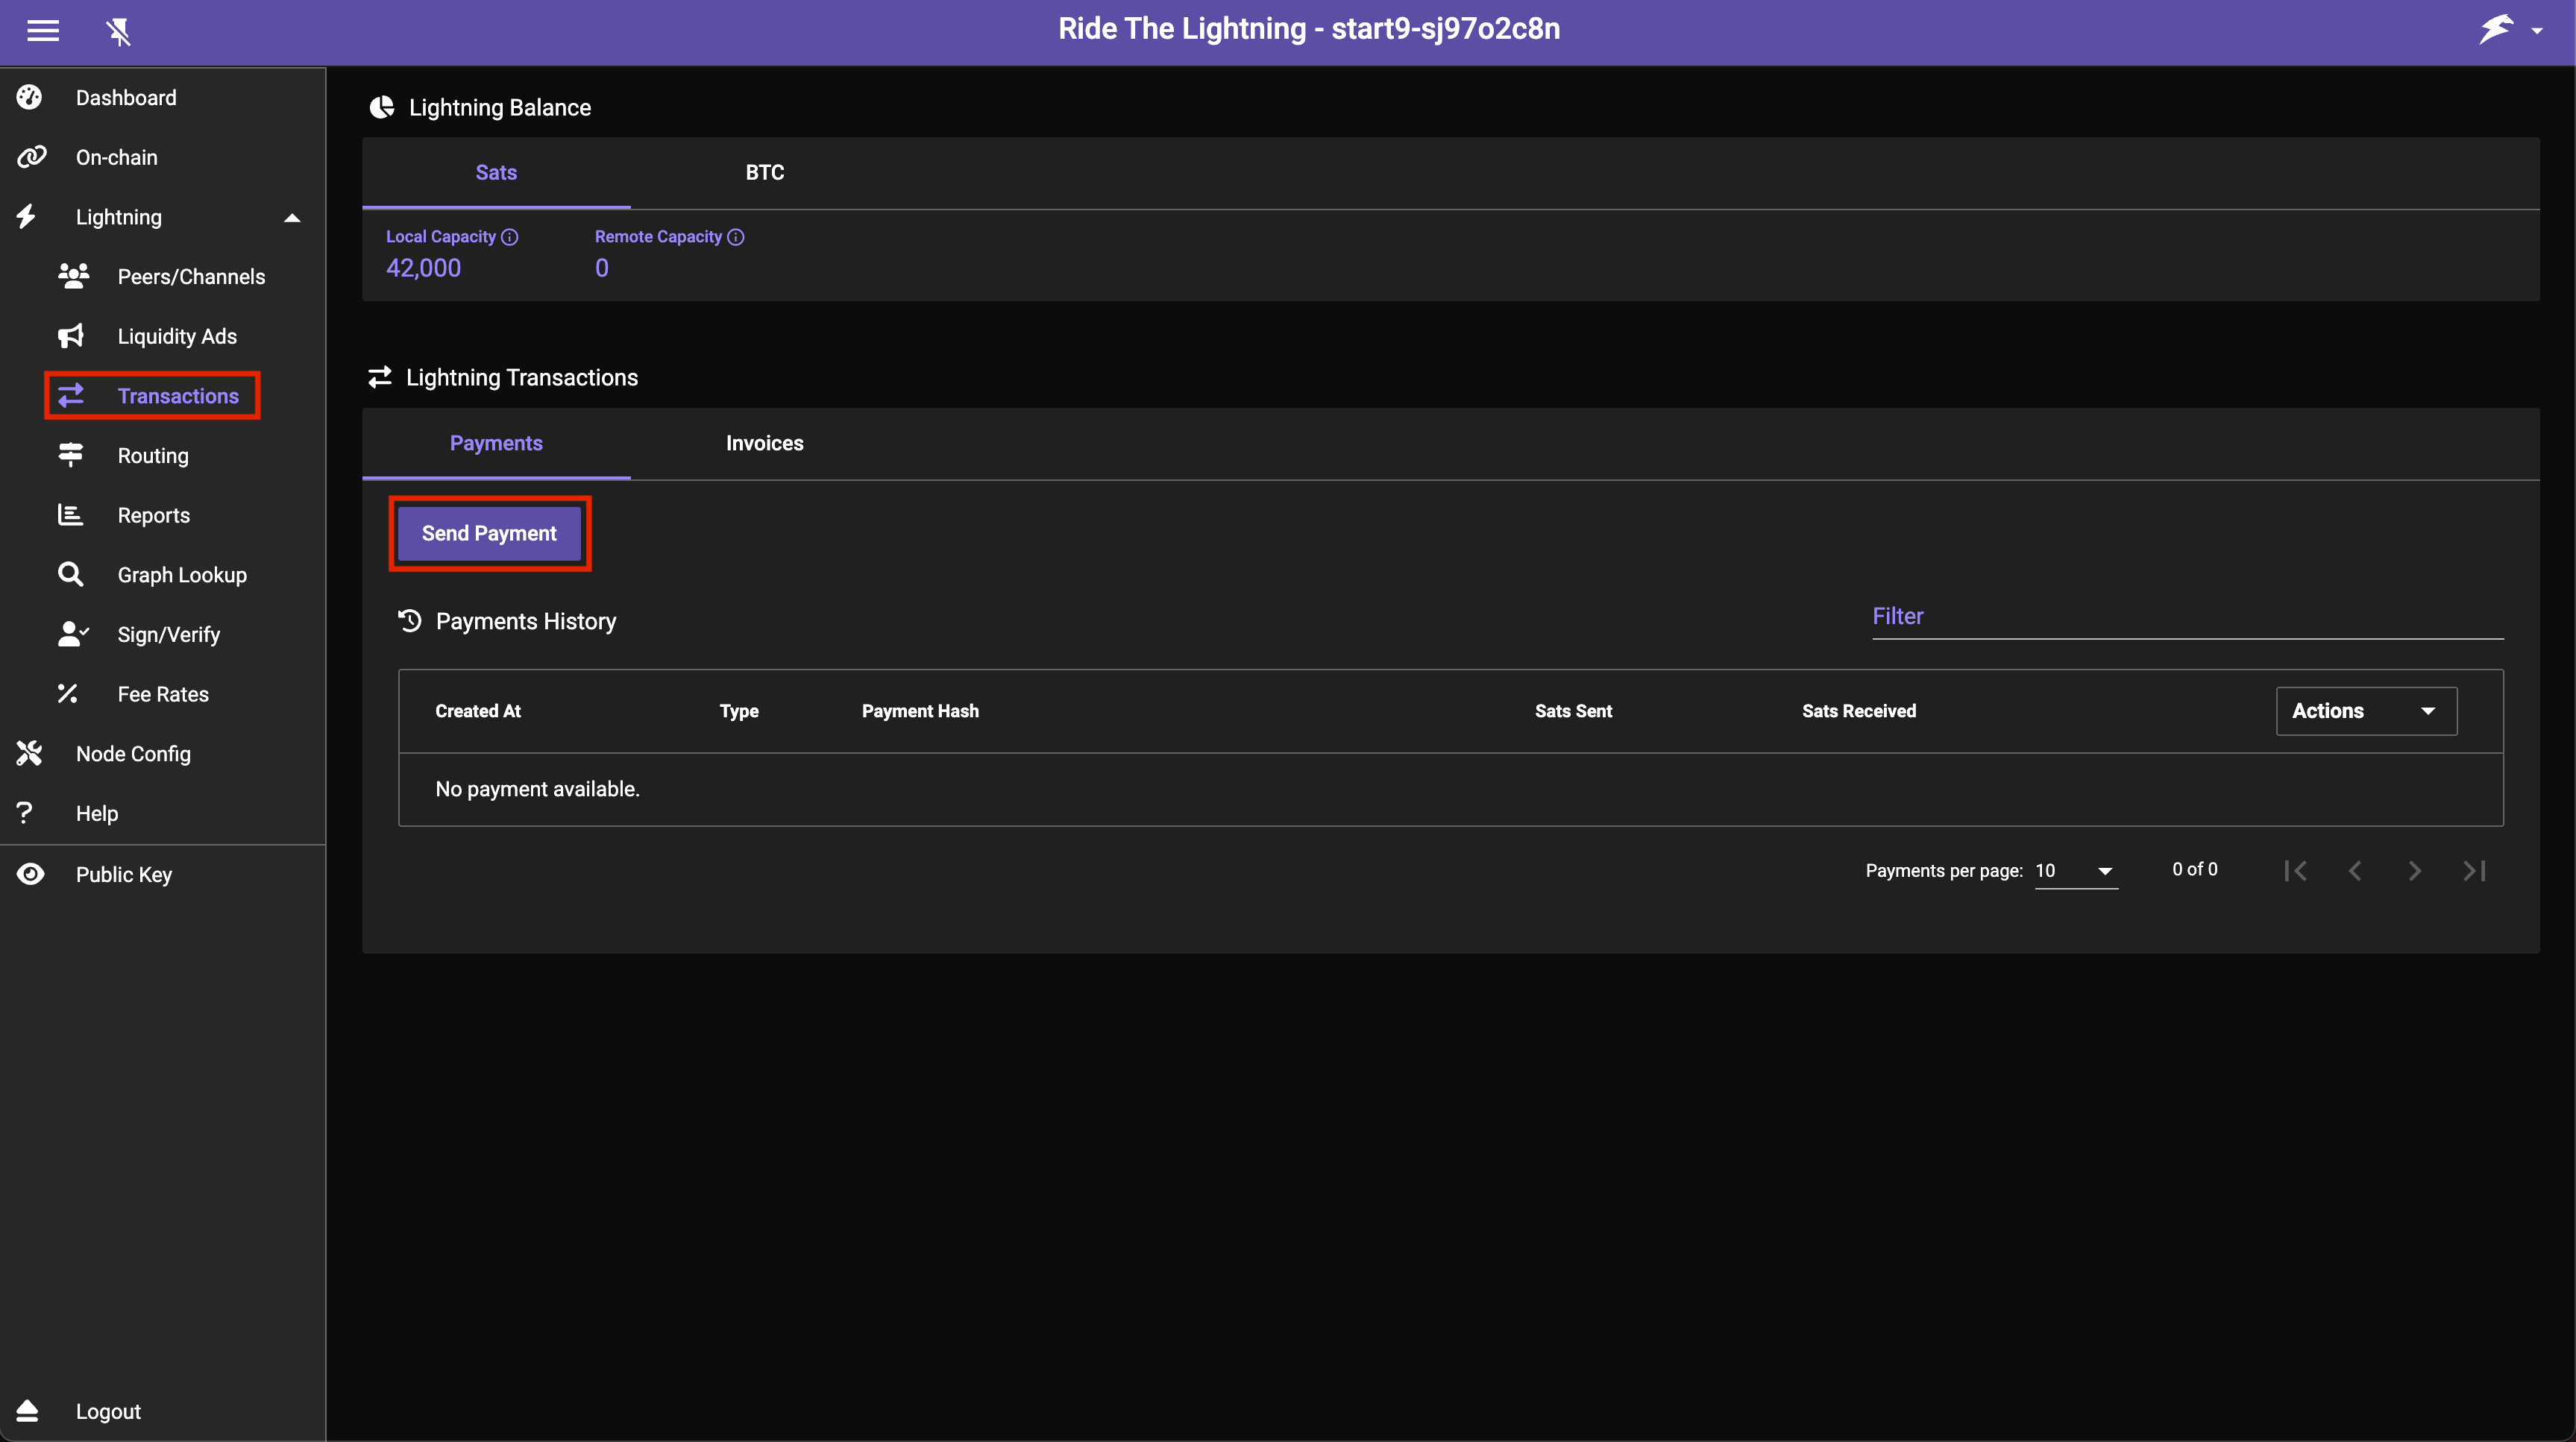
Task: Click the Logout option in sidebar
Action: (106, 1410)
